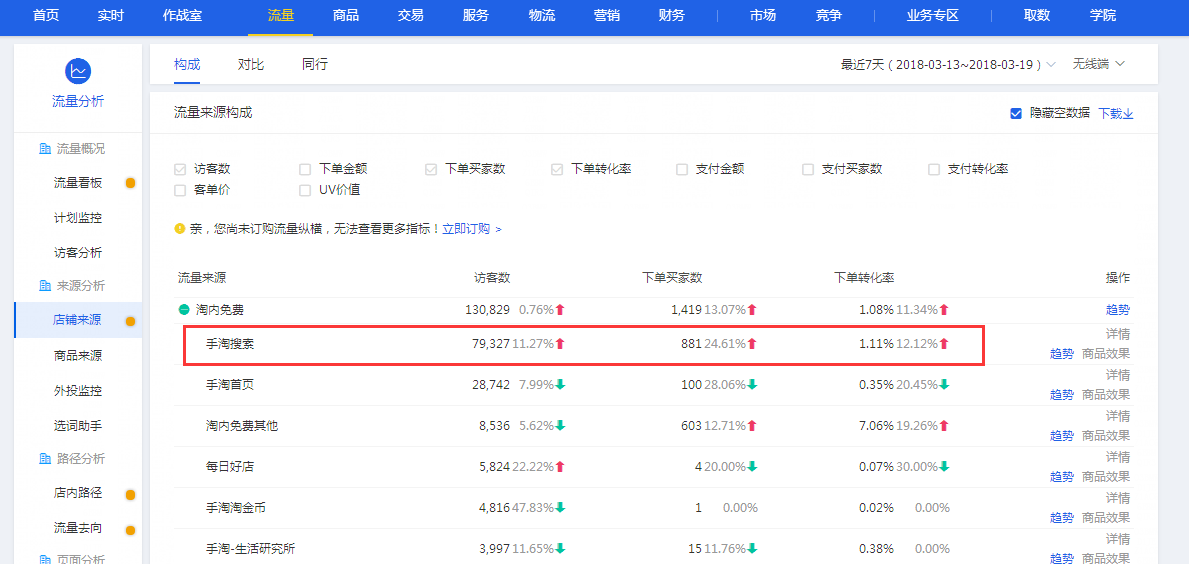Screen dimensions: 1189x564
Task: Click the 流量概况 section building icon
Action: point(45,149)
